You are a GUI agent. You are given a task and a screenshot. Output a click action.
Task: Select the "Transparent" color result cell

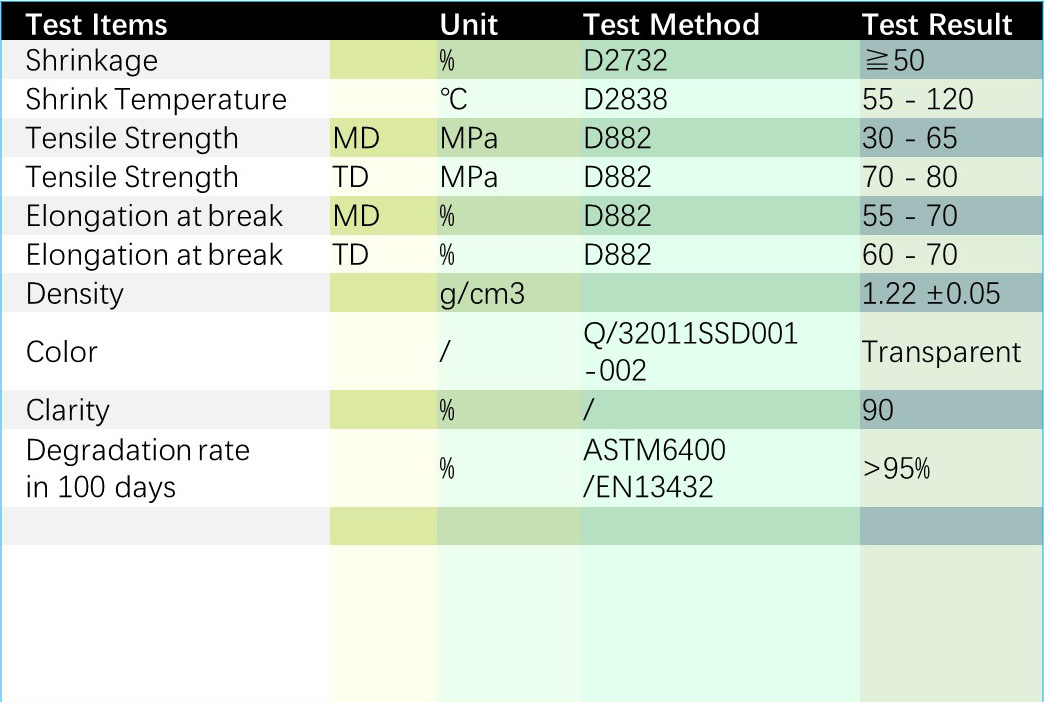click(x=941, y=352)
